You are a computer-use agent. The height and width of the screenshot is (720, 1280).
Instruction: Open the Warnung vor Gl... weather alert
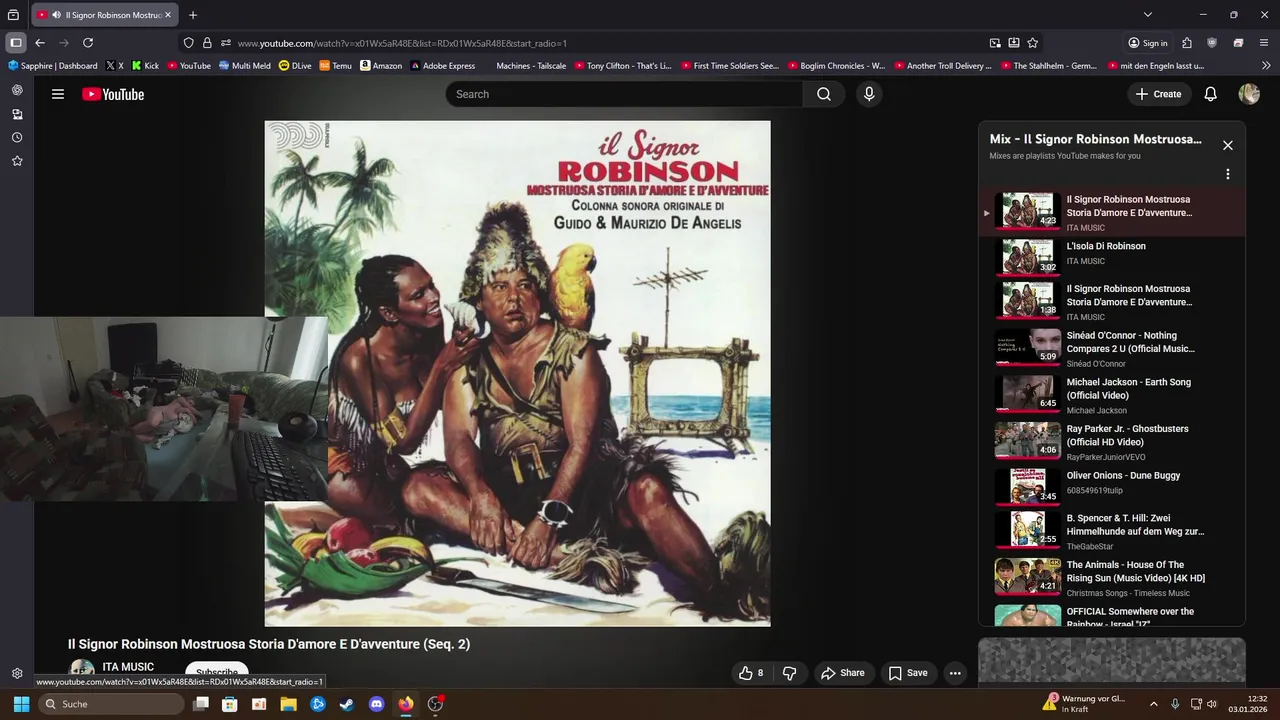[1084, 704]
